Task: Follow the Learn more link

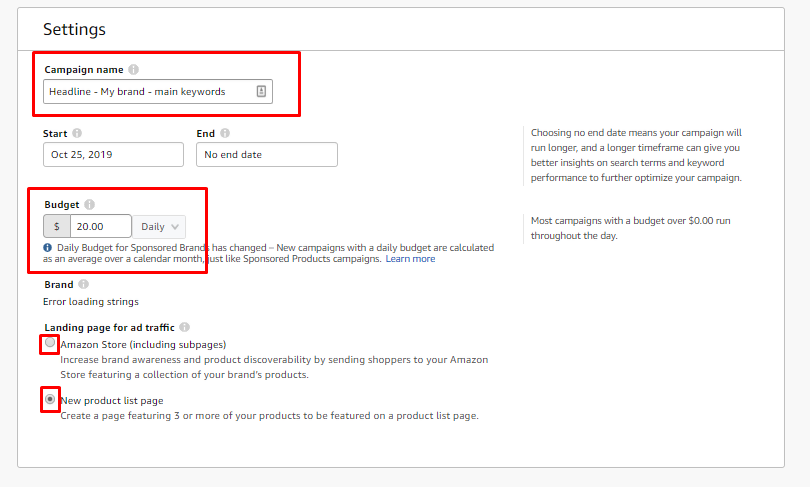Action: coord(410,259)
